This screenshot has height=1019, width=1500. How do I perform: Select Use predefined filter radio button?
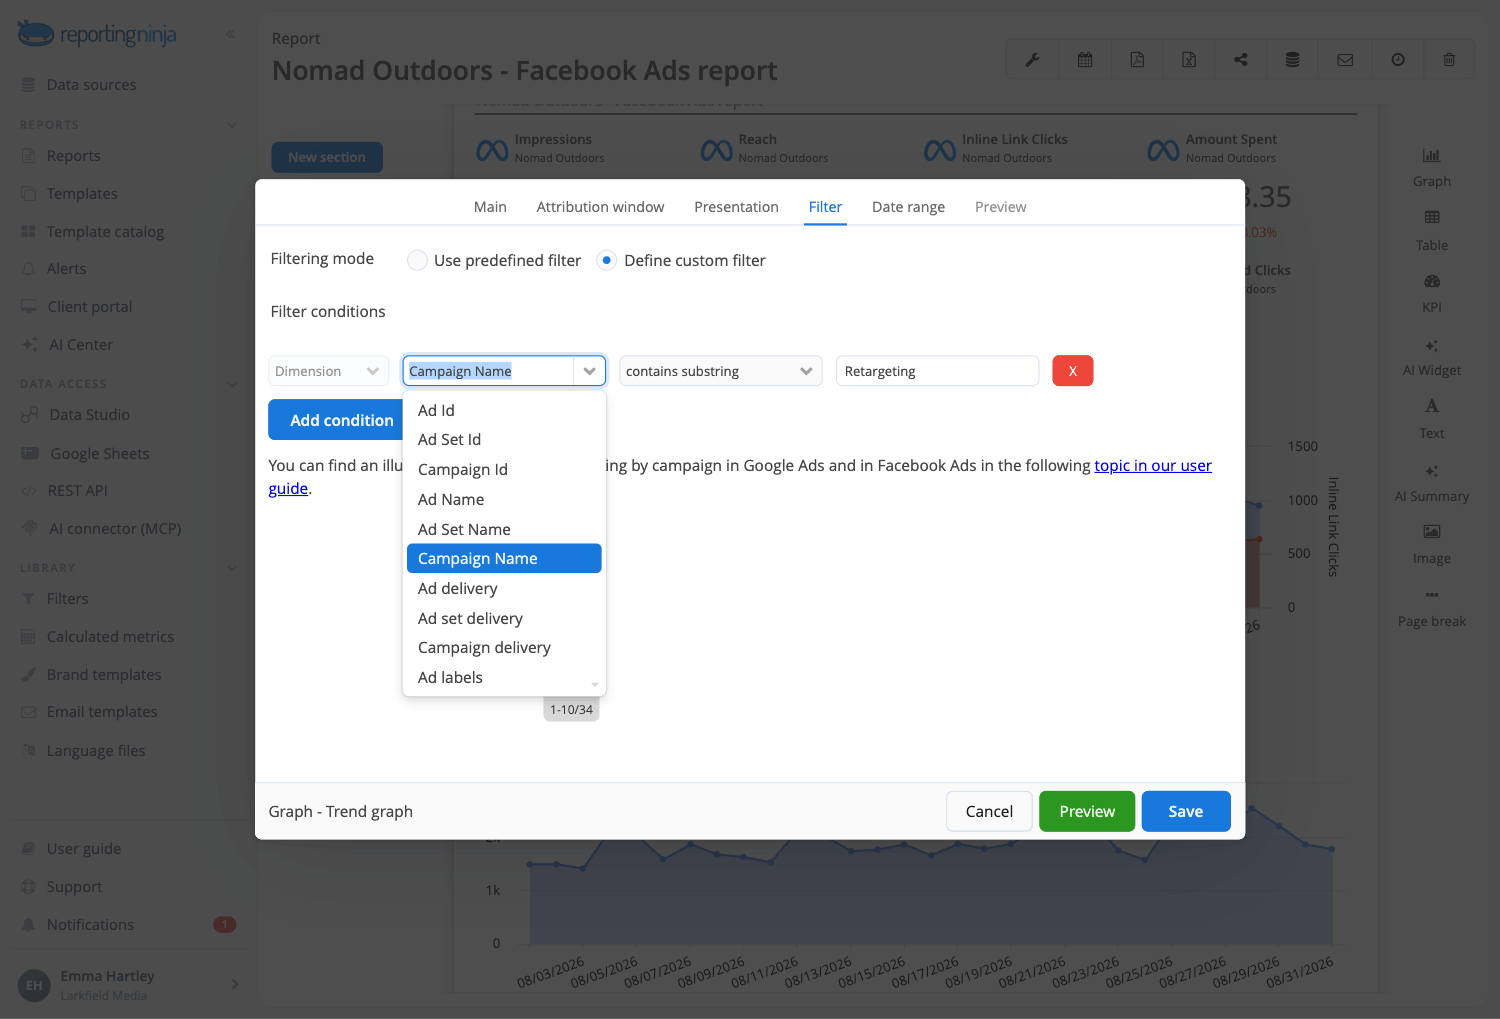tap(417, 260)
